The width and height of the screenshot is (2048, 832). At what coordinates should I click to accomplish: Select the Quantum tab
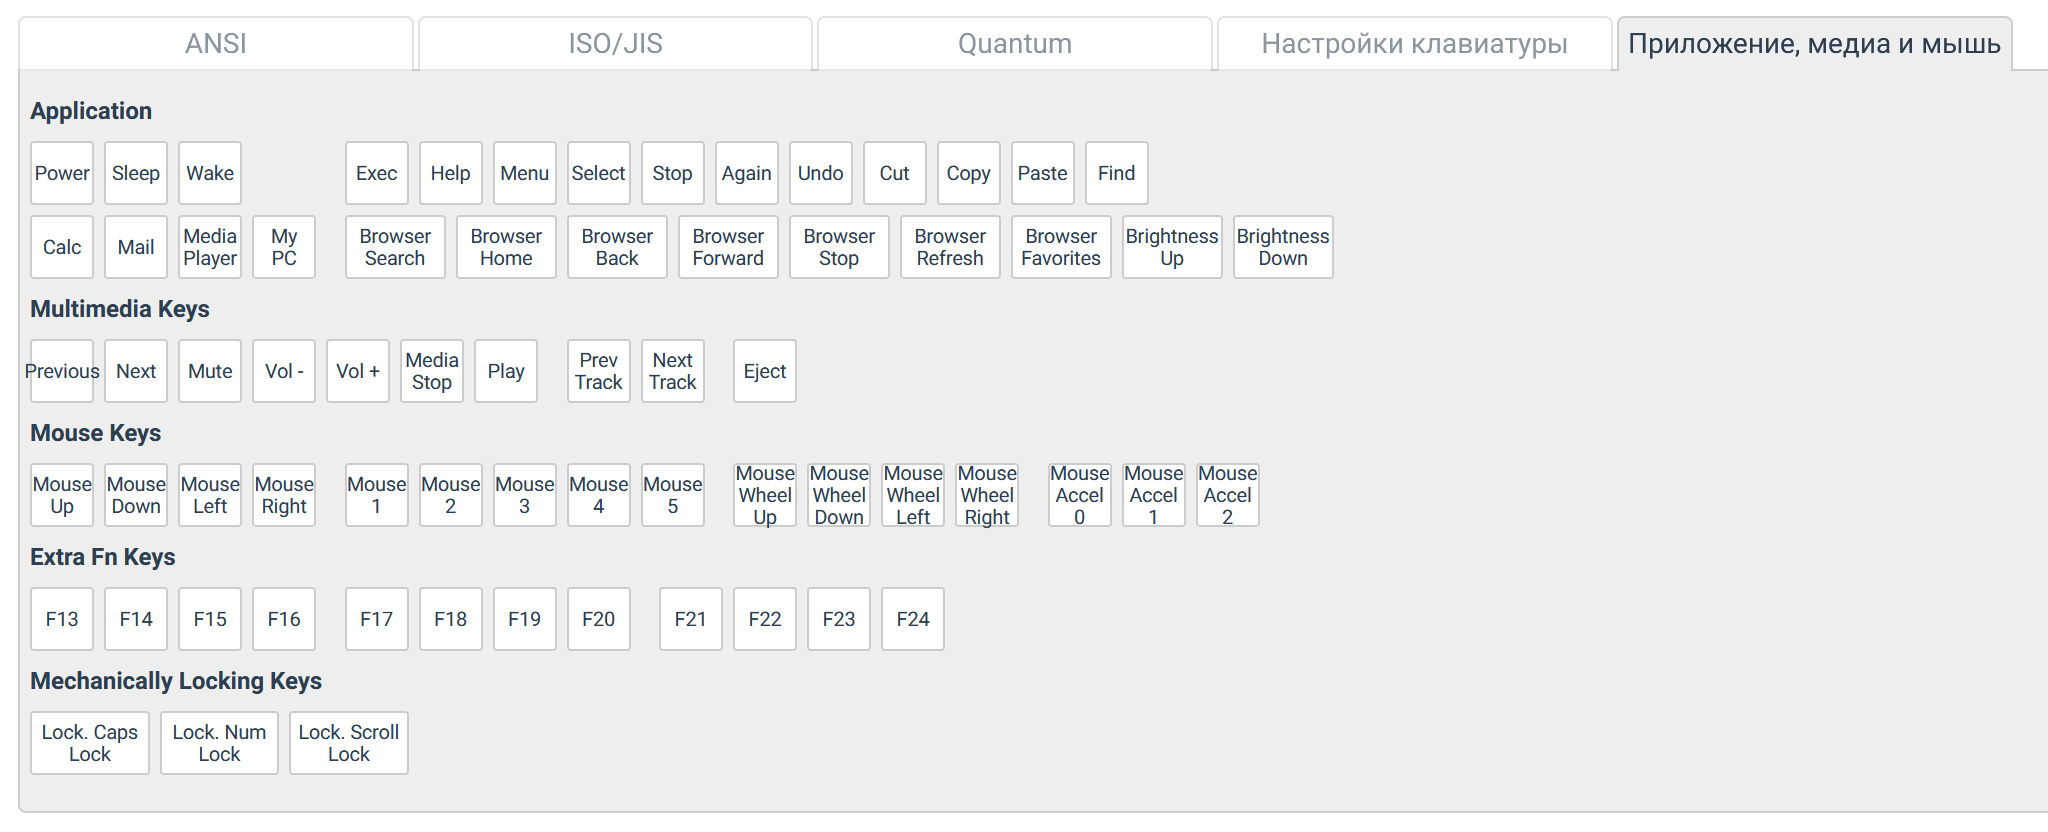coord(1014,44)
